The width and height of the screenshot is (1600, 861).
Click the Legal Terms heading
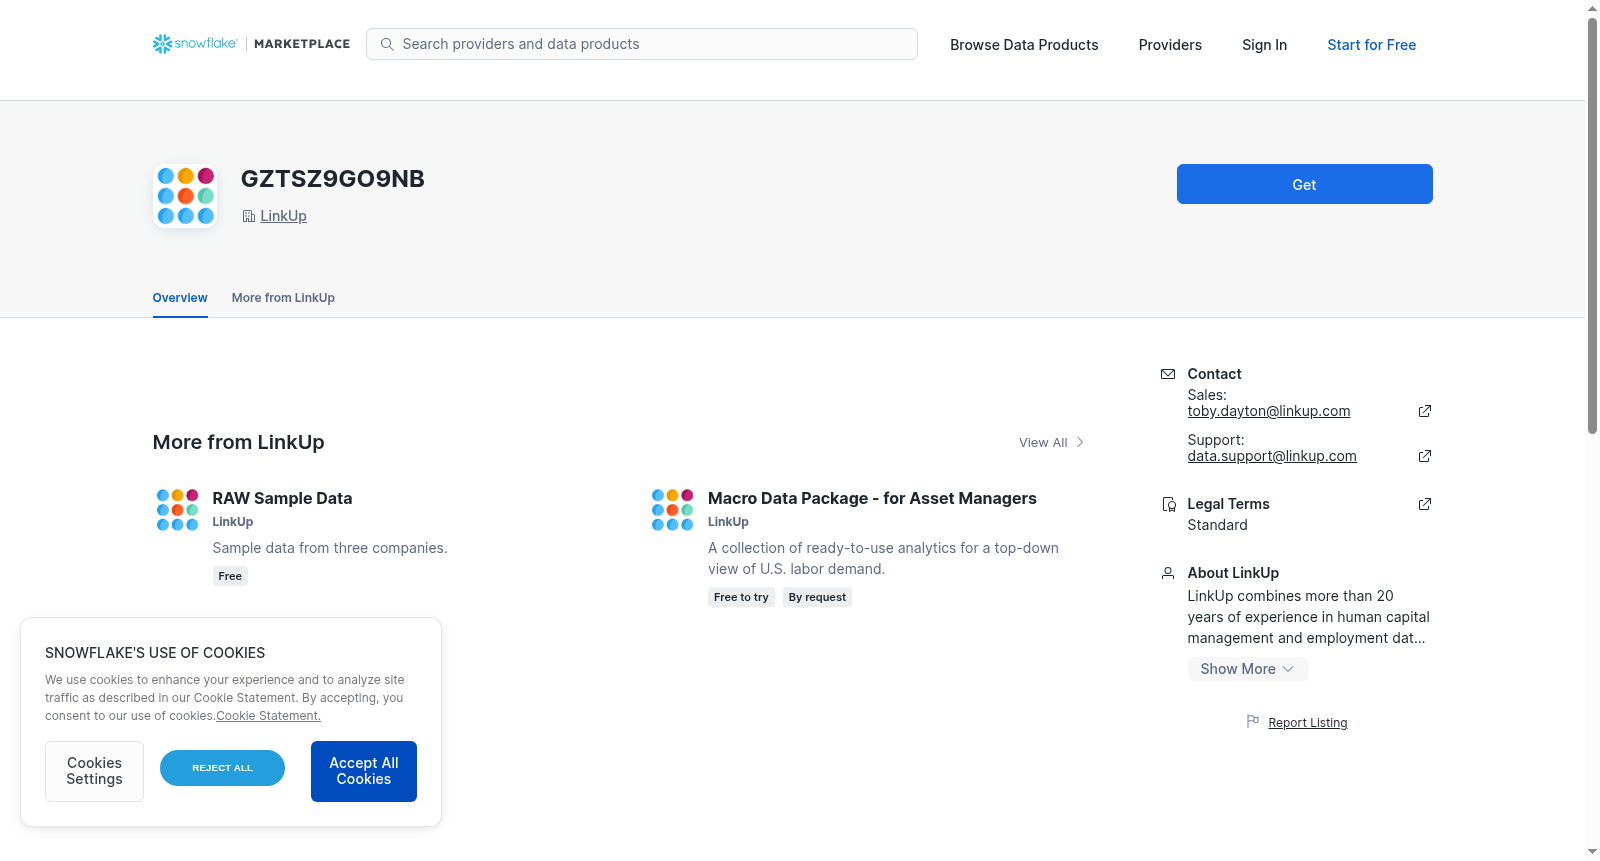click(1228, 504)
